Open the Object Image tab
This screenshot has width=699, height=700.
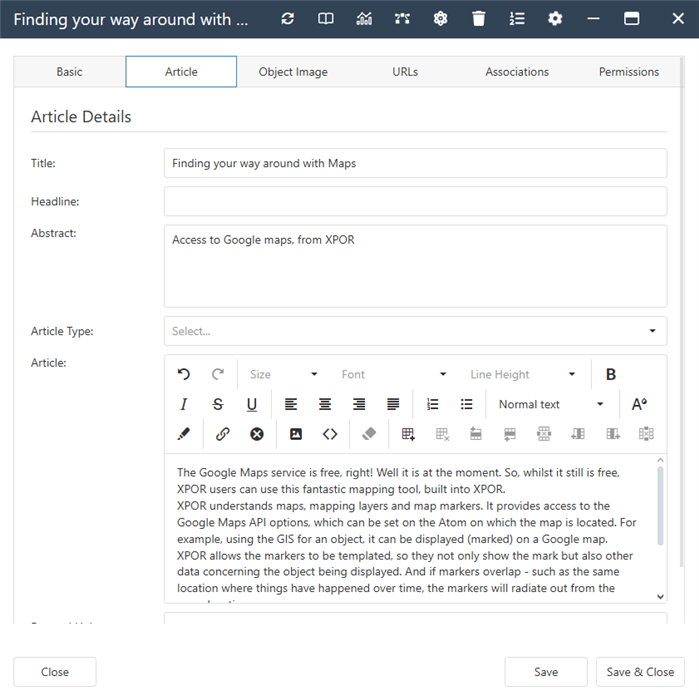pyautogui.click(x=293, y=72)
